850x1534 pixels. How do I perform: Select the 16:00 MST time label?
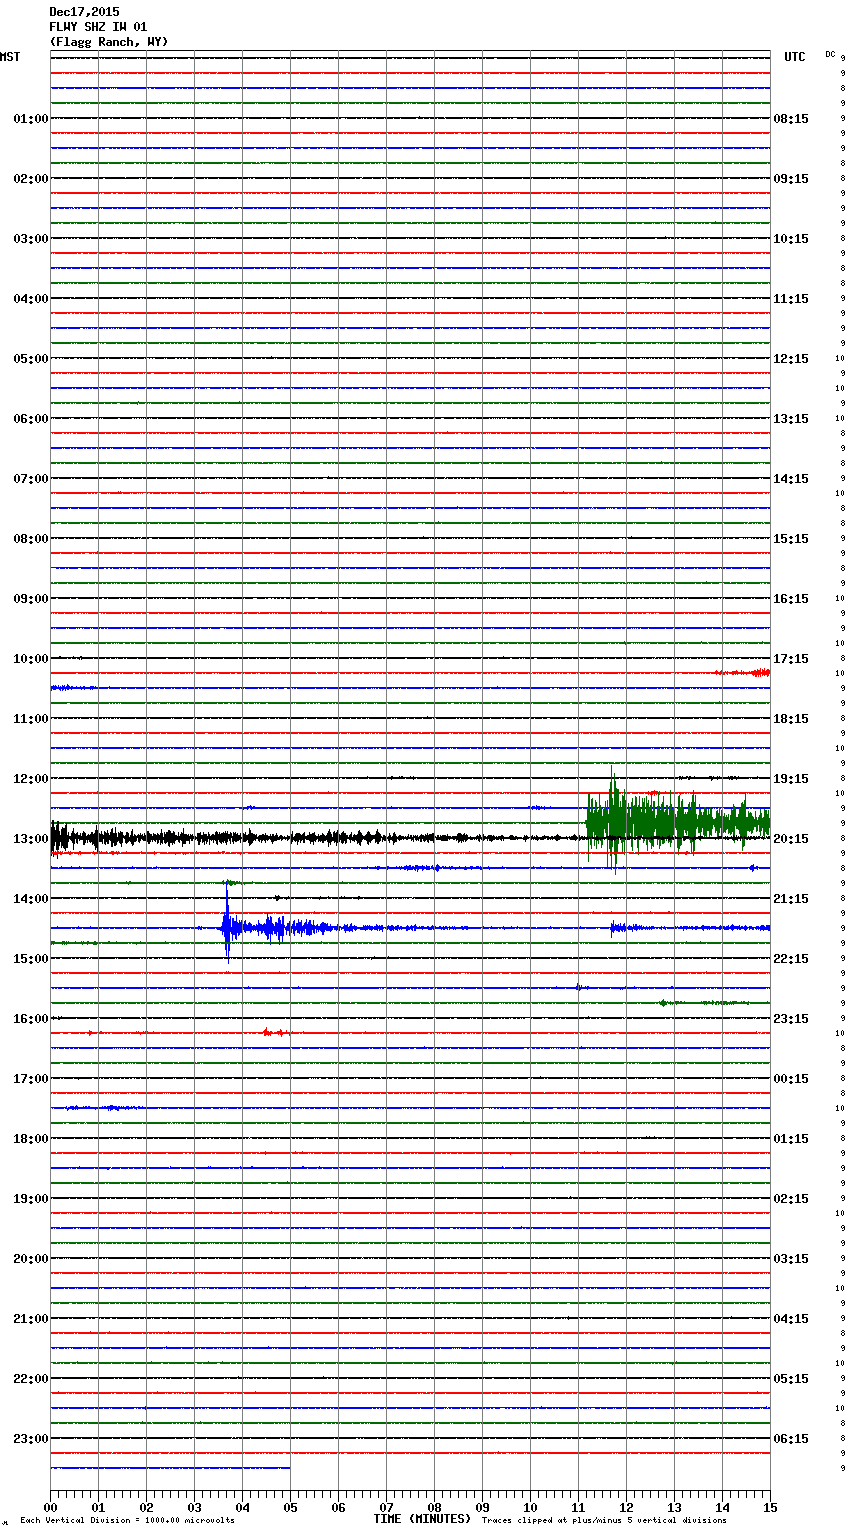[x=31, y=1019]
